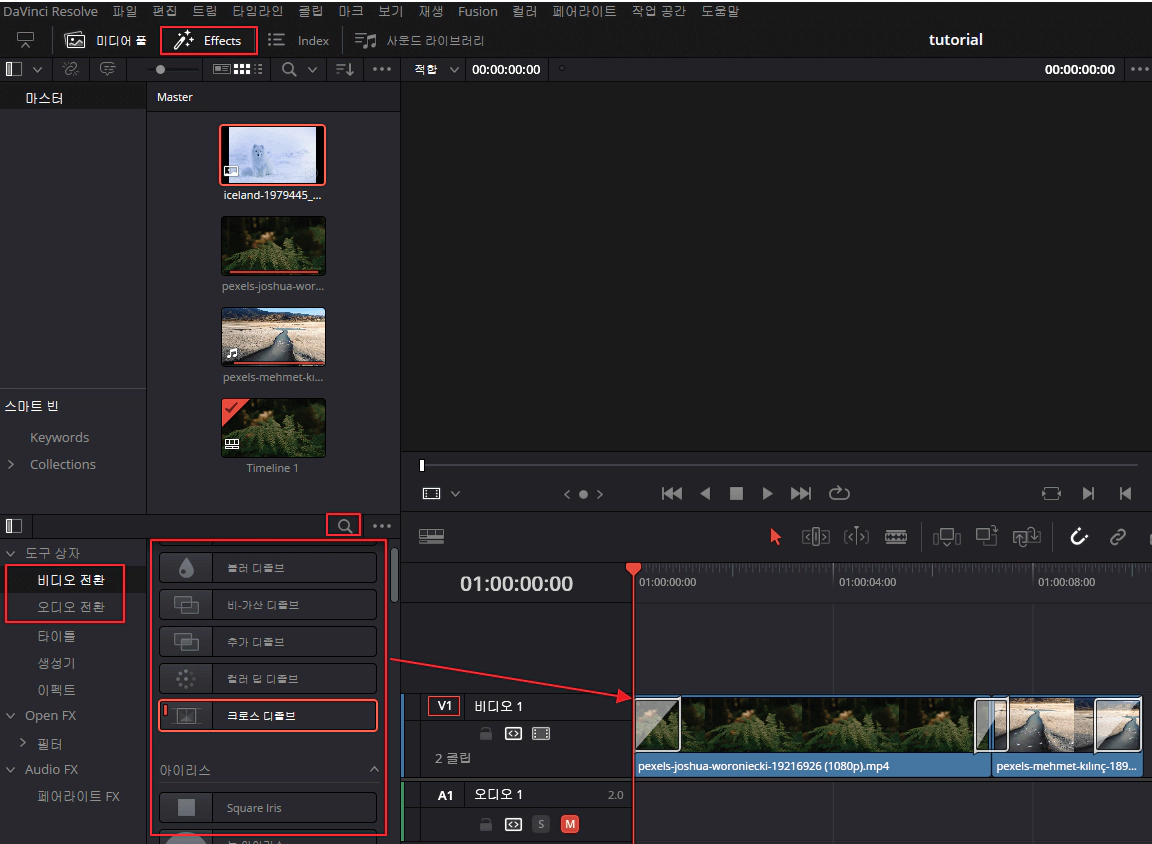1152x844 pixels.
Task: Lock the 오디오 1 track
Action: pyautogui.click(x=486, y=824)
